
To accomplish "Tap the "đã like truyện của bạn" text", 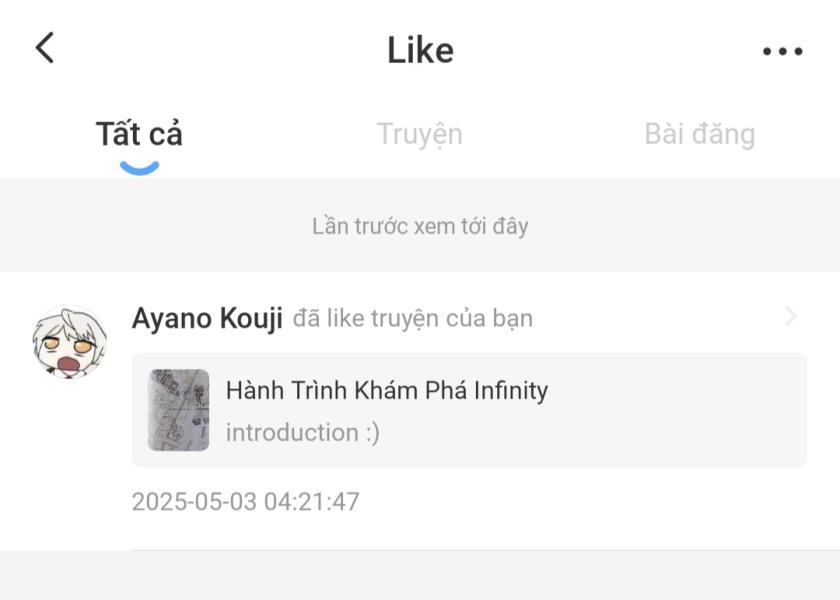I will coord(412,319).
